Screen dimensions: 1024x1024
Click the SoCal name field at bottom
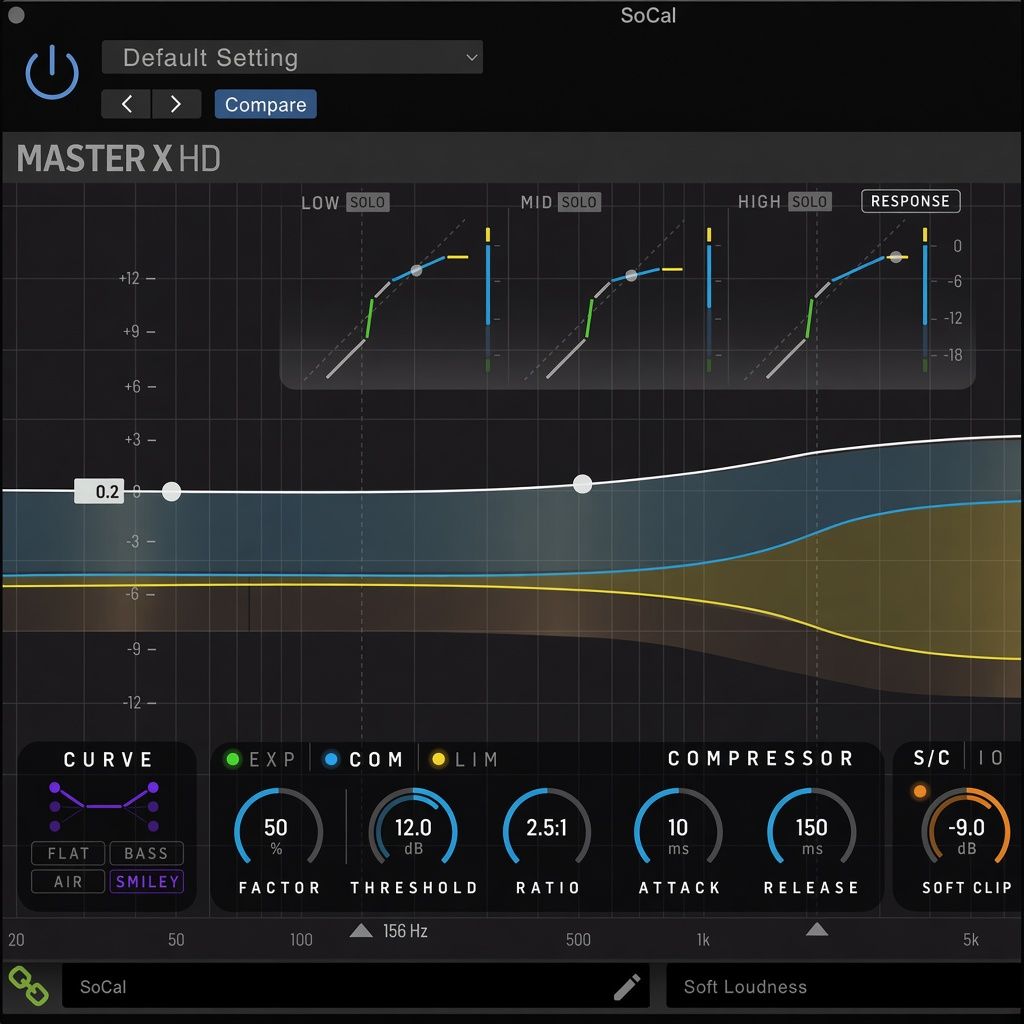tap(356, 986)
